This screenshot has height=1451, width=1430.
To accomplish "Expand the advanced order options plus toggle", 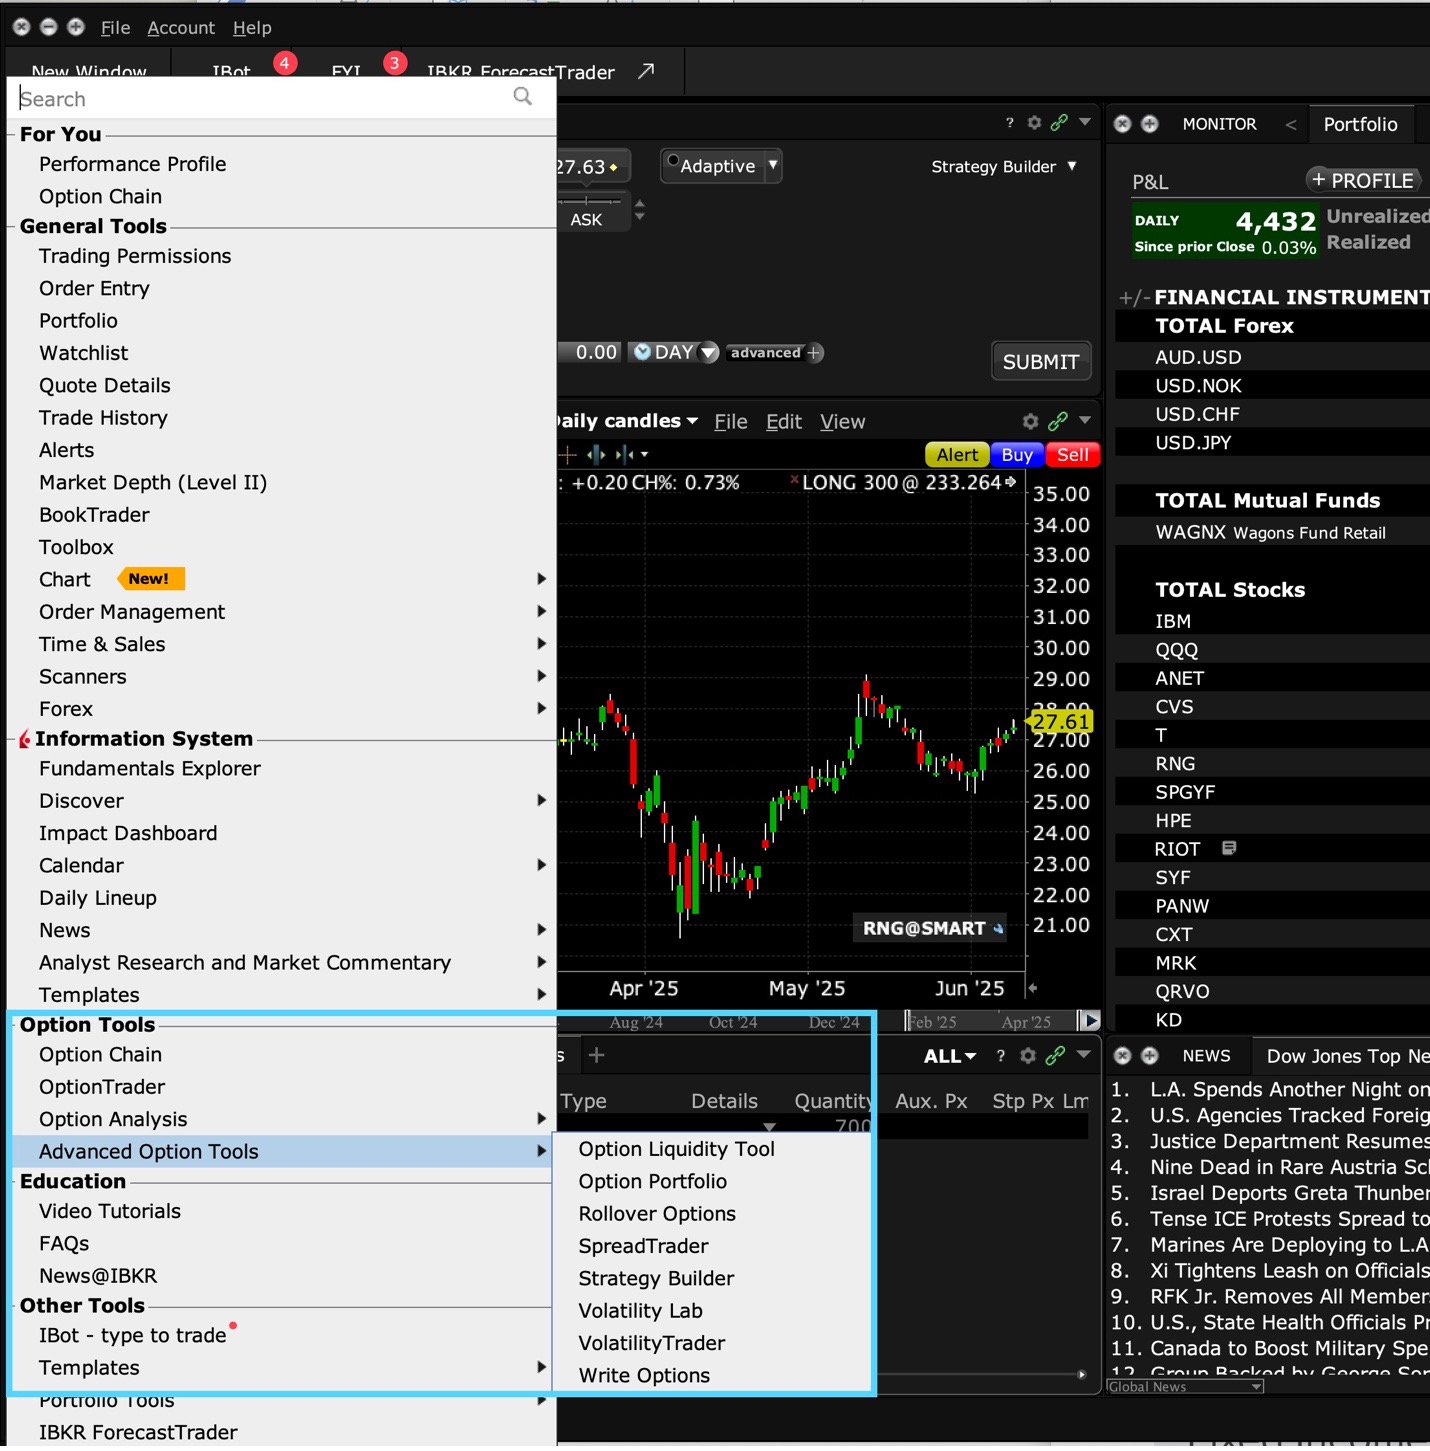I will point(815,352).
